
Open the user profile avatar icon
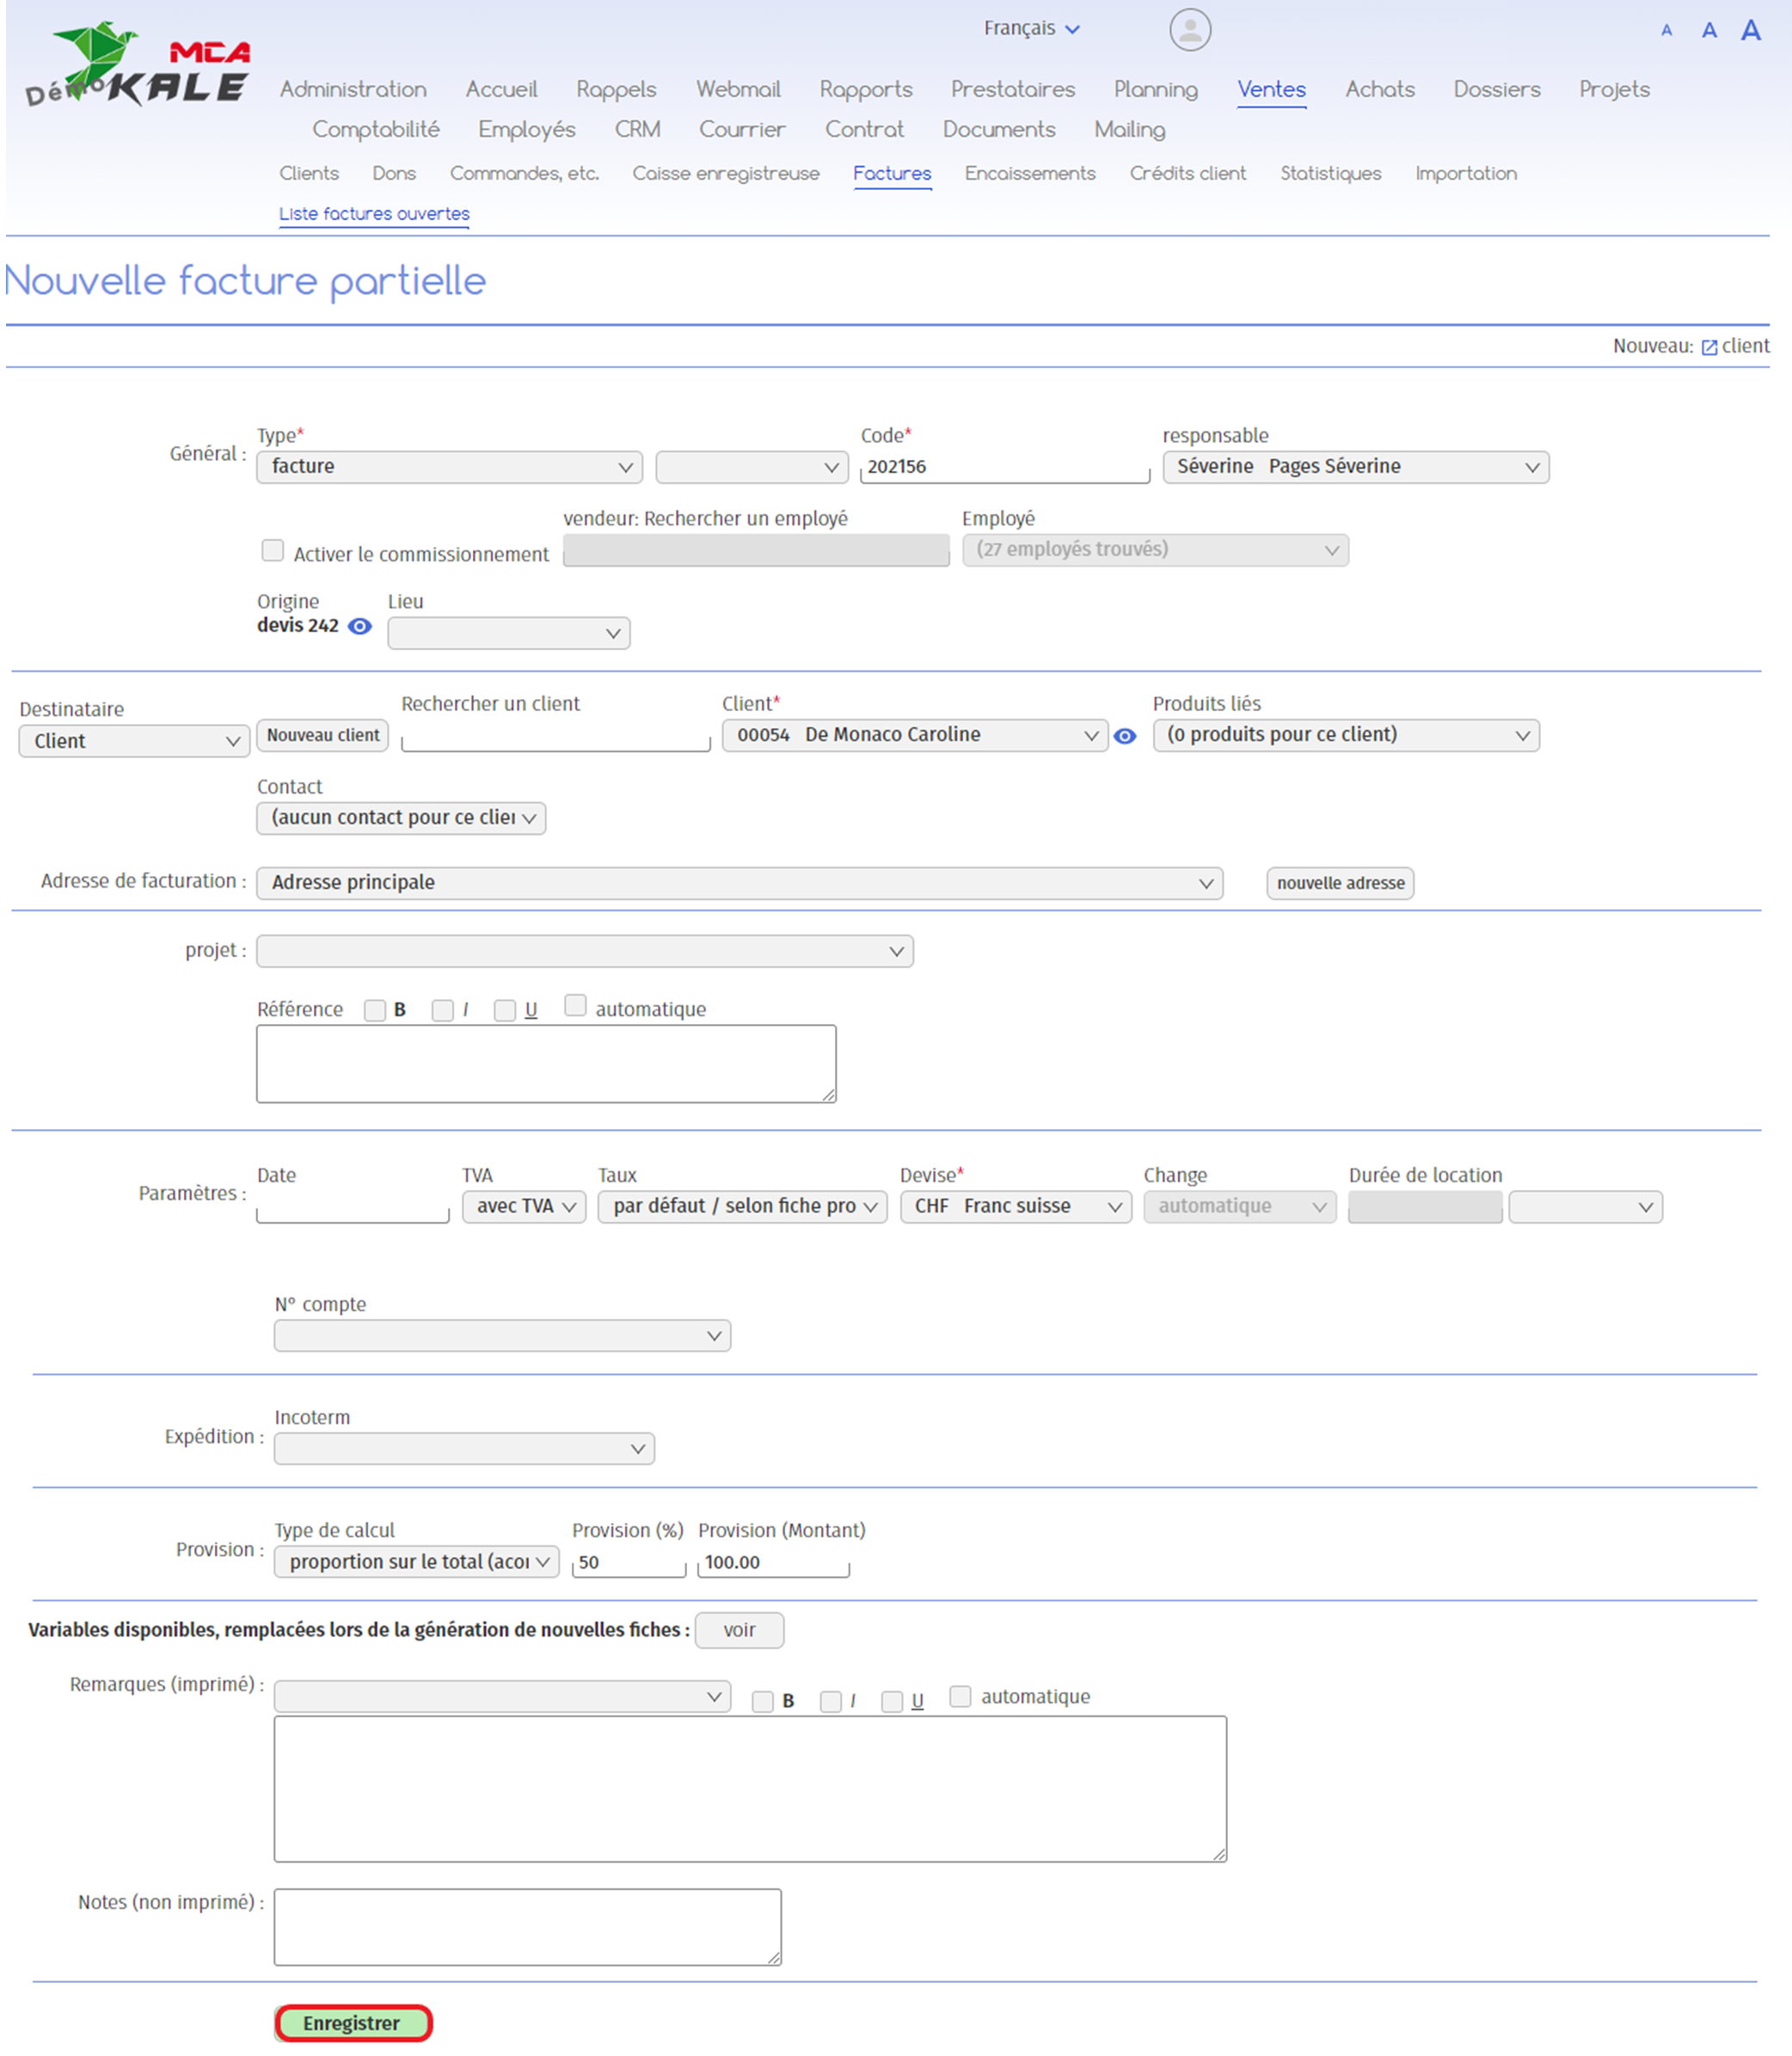[1190, 30]
